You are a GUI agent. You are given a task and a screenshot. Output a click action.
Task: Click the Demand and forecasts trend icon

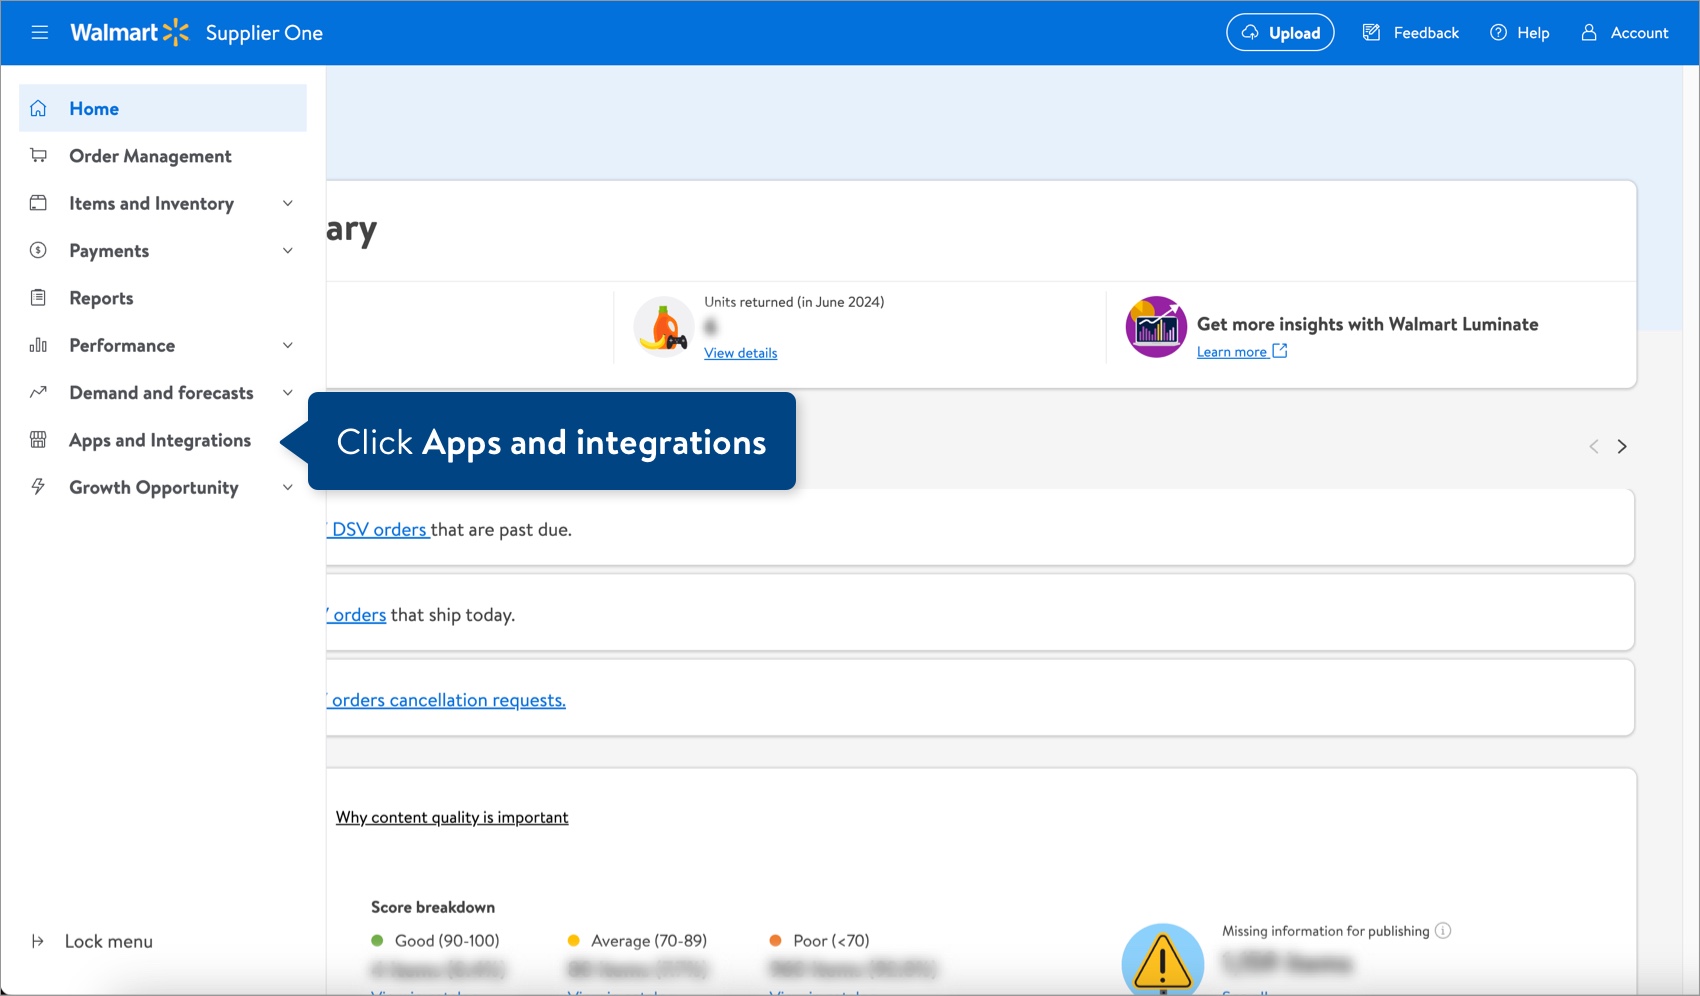[39, 392]
